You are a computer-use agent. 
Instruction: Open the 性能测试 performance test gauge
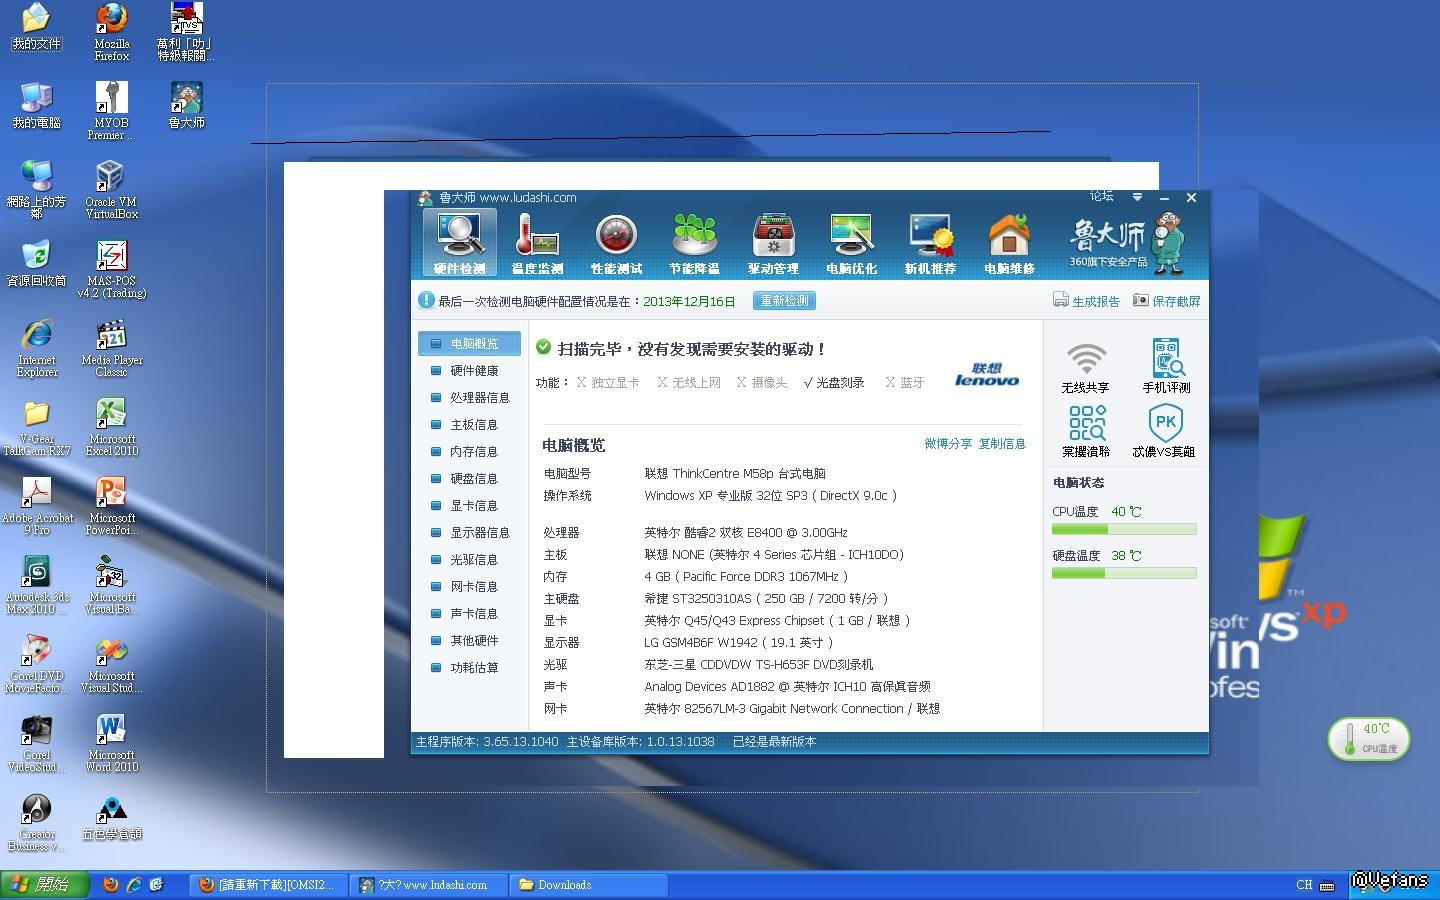tap(616, 243)
